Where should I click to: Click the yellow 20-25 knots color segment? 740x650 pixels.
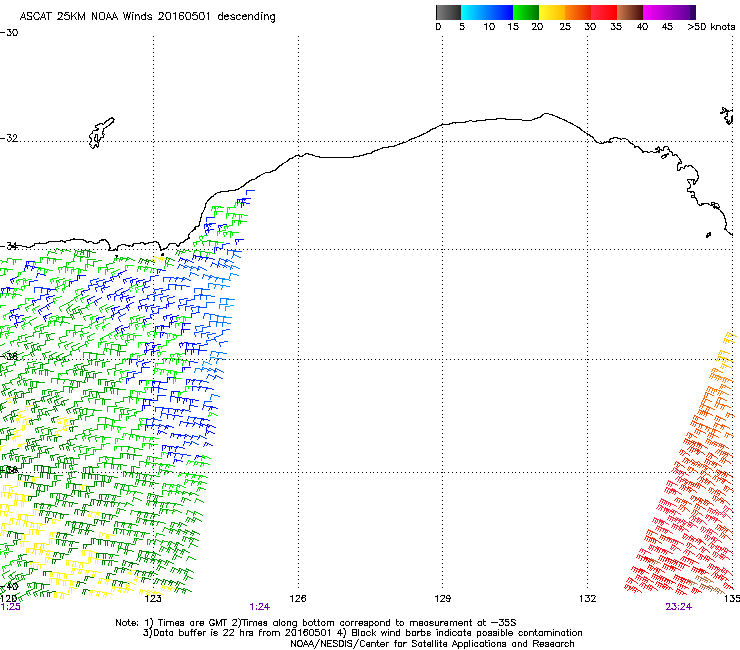pyautogui.click(x=552, y=12)
